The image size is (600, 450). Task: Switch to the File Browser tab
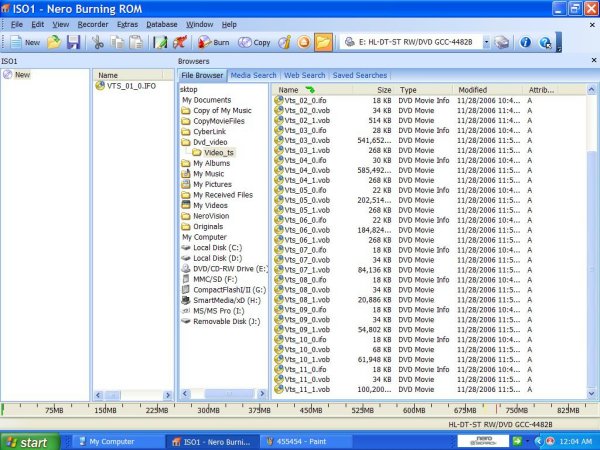pyautogui.click(x=202, y=75)
